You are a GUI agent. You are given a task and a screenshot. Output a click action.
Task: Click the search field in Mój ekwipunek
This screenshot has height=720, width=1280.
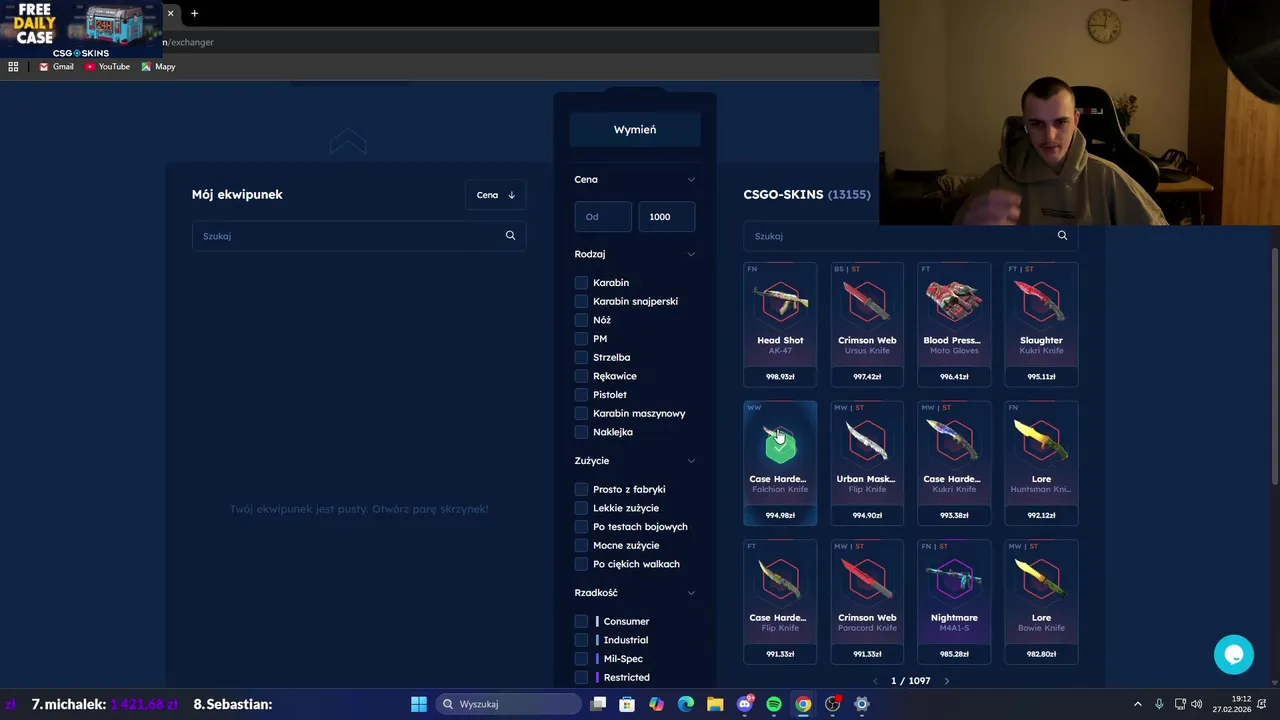click(359, 236)
